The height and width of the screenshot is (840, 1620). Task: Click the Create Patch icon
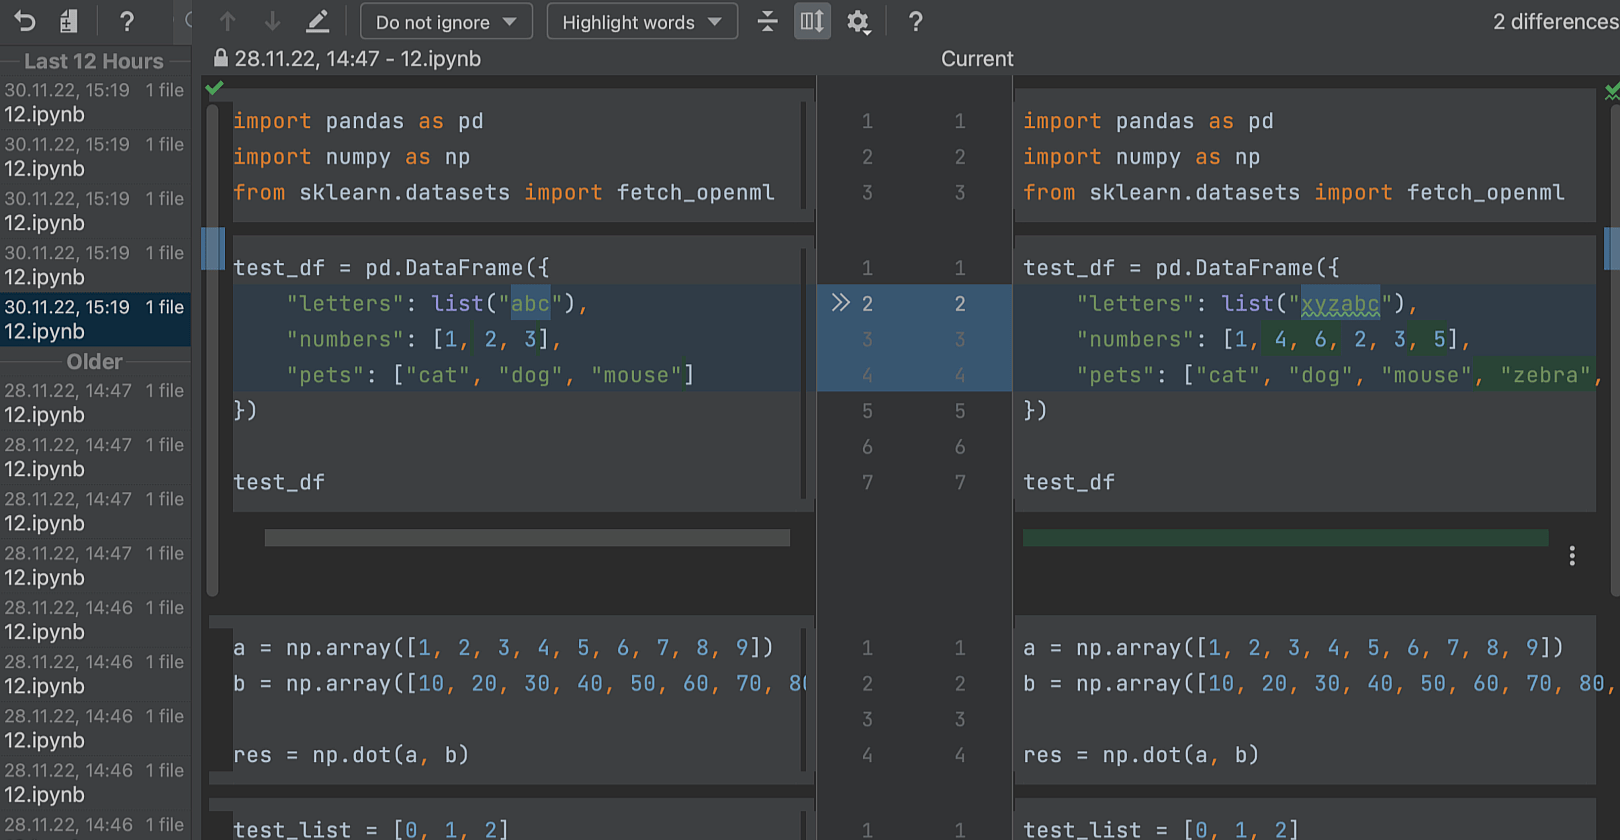68,21
